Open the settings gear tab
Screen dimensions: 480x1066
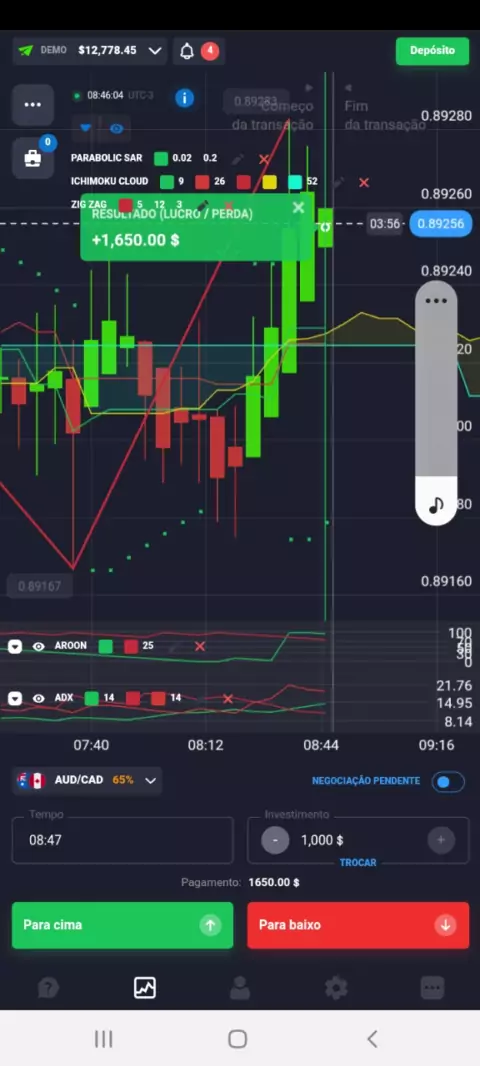pyautogui.click(x=336, y=987)
